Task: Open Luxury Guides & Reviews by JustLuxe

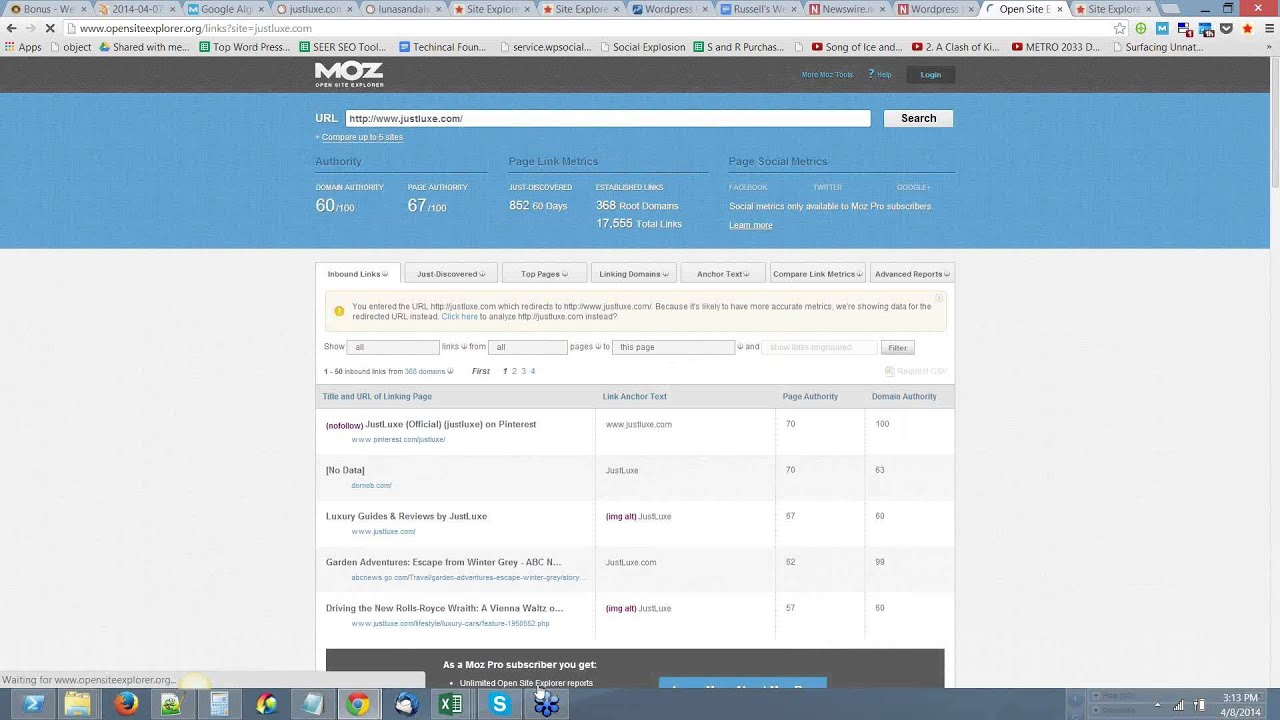Action: (406, 516)
